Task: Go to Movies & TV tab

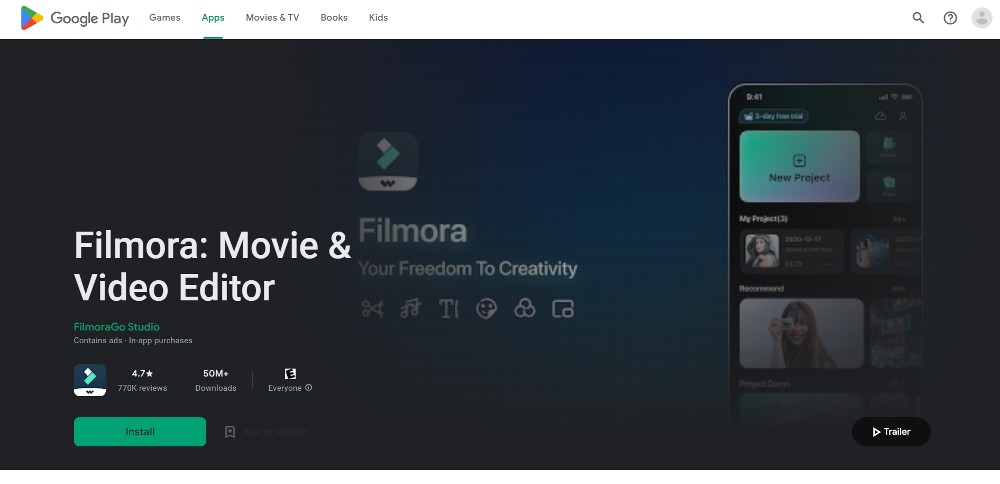Action: click(x=272, y=18)
